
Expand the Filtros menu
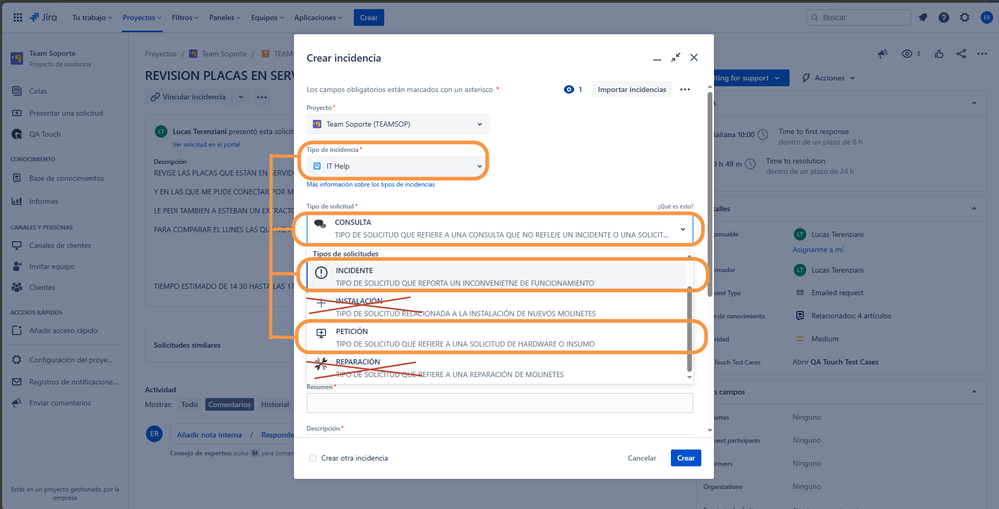click(x=184, y=18)
